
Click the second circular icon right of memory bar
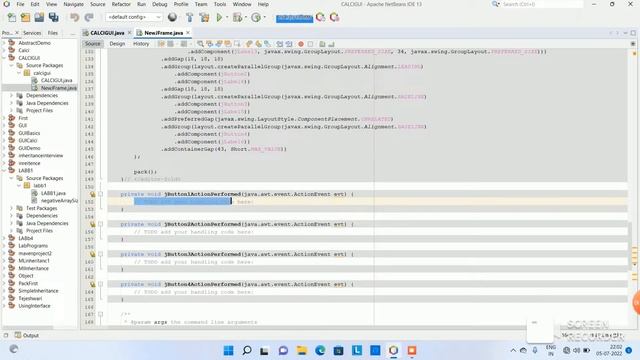(335, 17)
